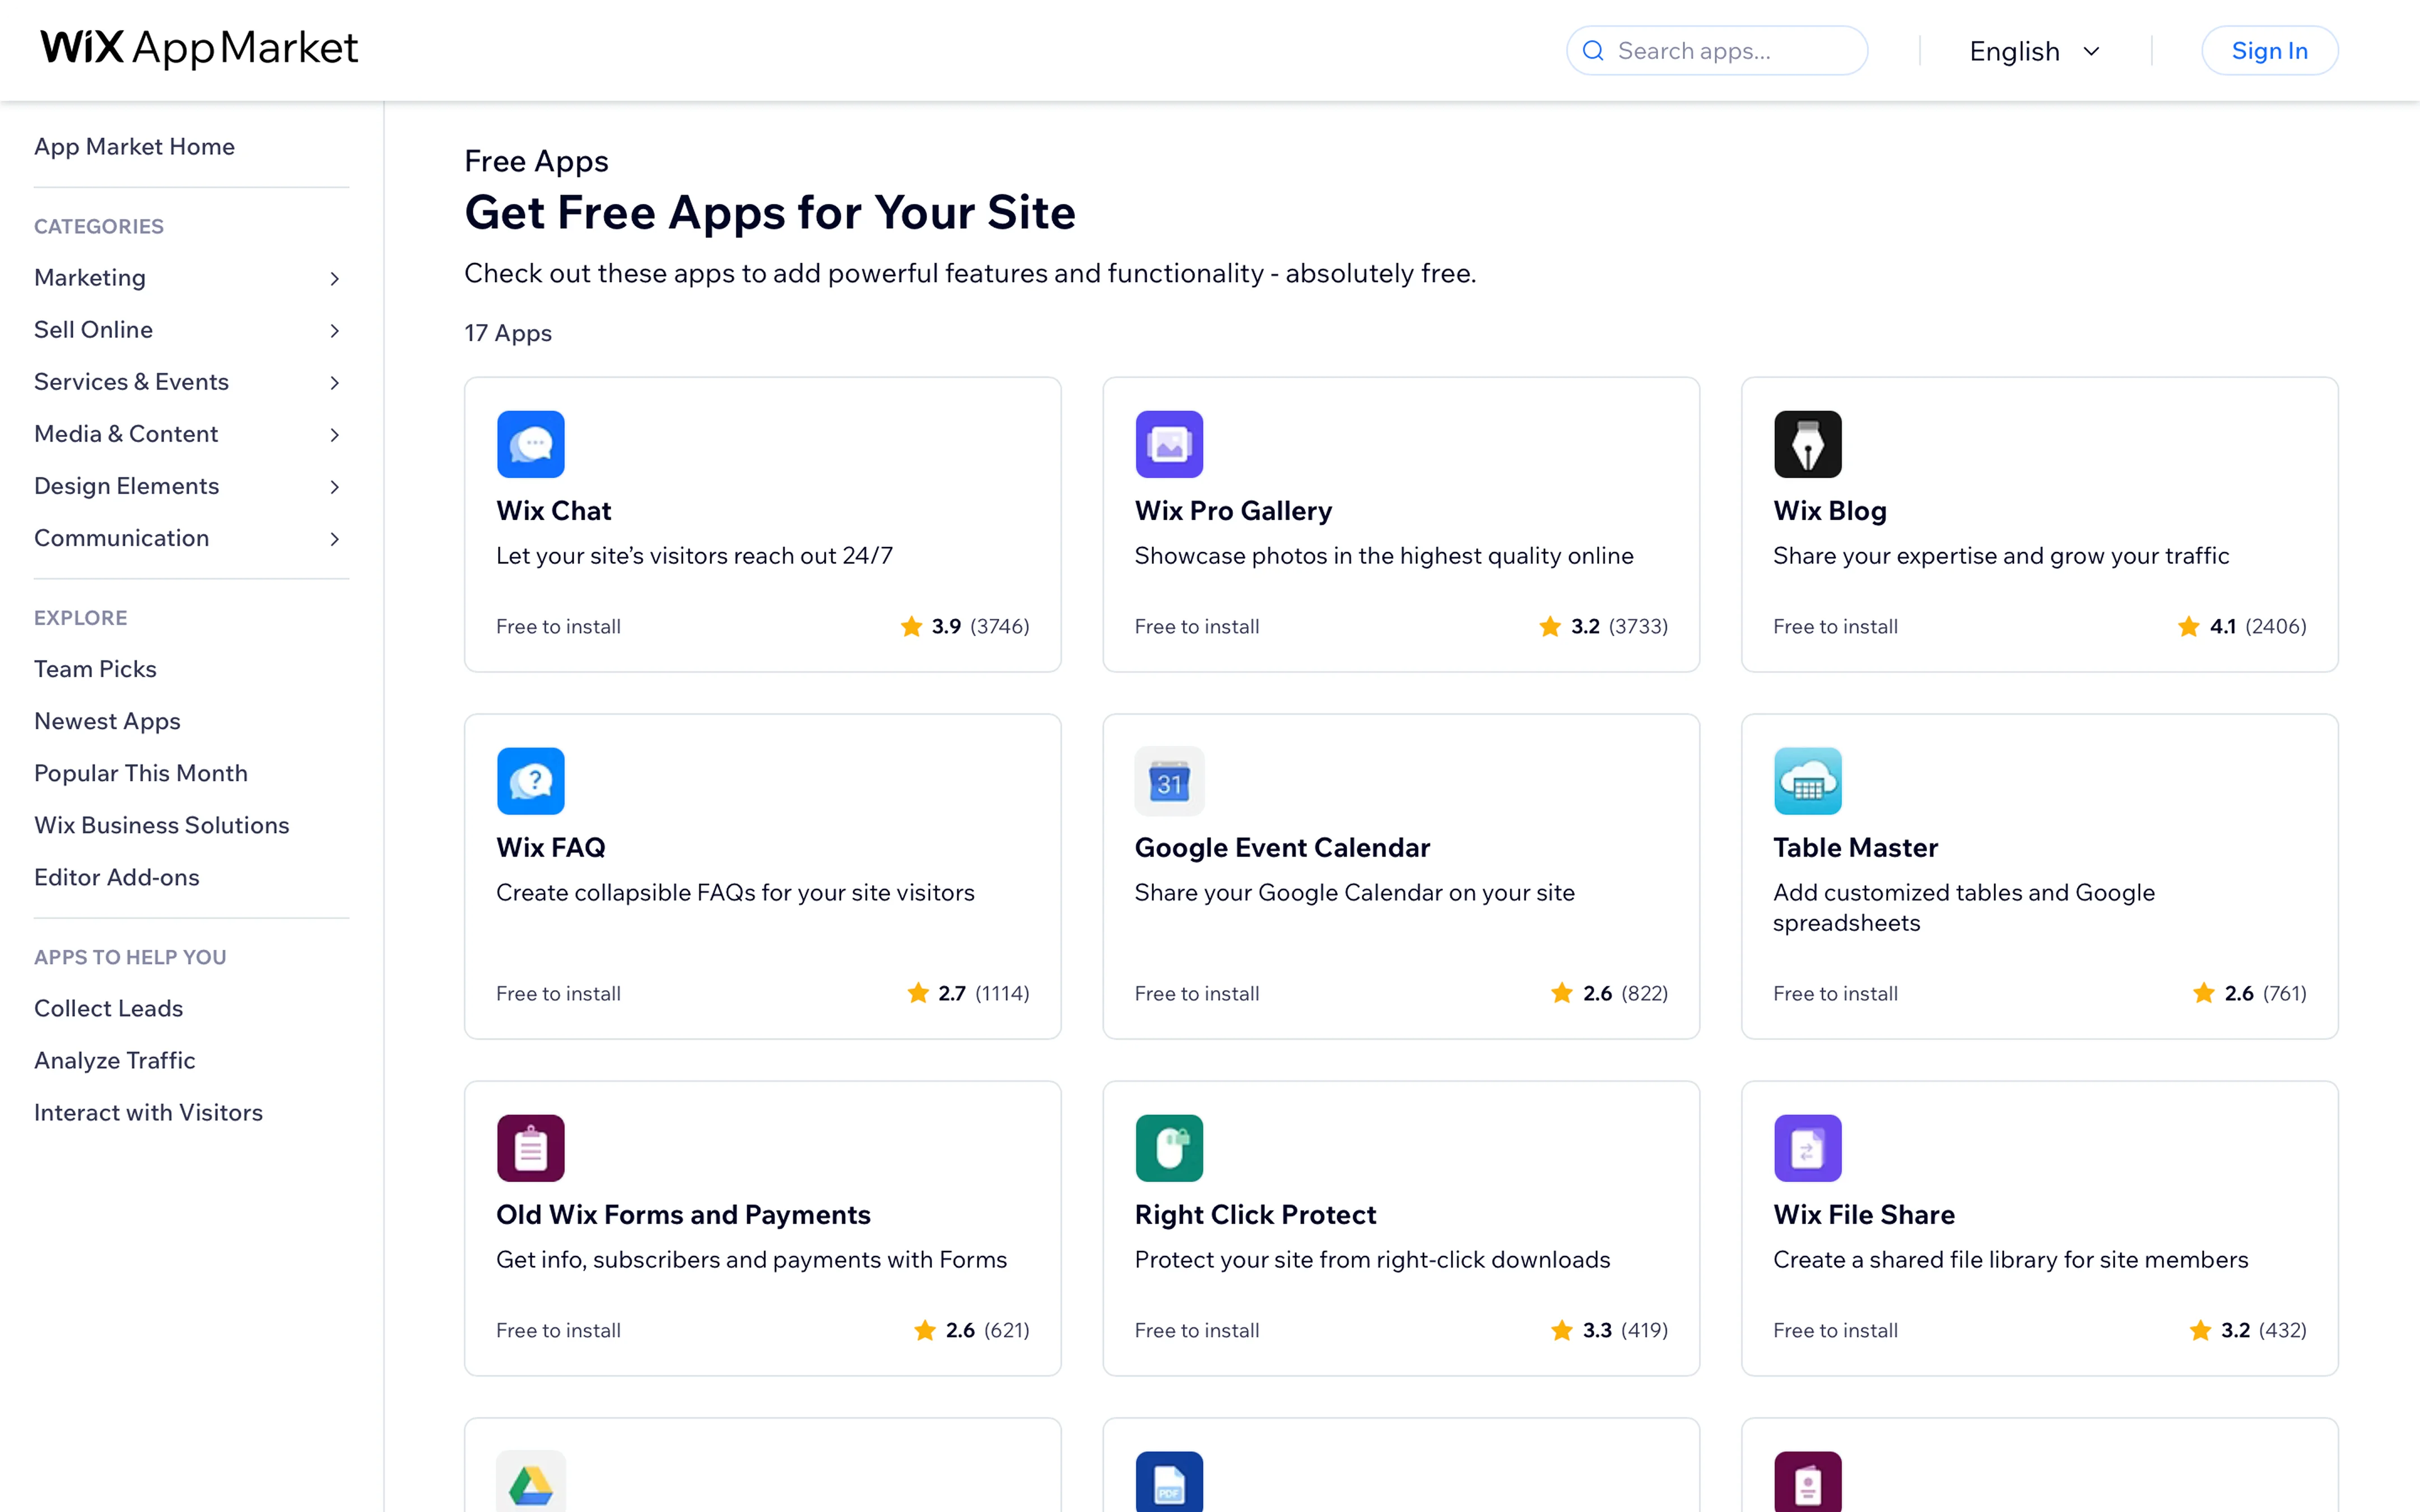Image resolution: width=2420 pixels, height=1512 pixels.
Task: Click the Right Click Protect mouse icon
Action: pyautogui.click(x=1169, y=1148)
